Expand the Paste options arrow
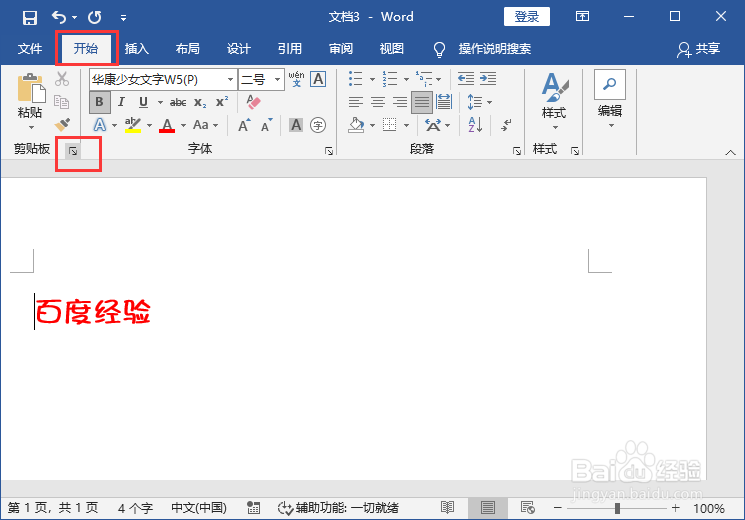Image resolution: width=745 pixels, height=520 pixels. (31, 127)
